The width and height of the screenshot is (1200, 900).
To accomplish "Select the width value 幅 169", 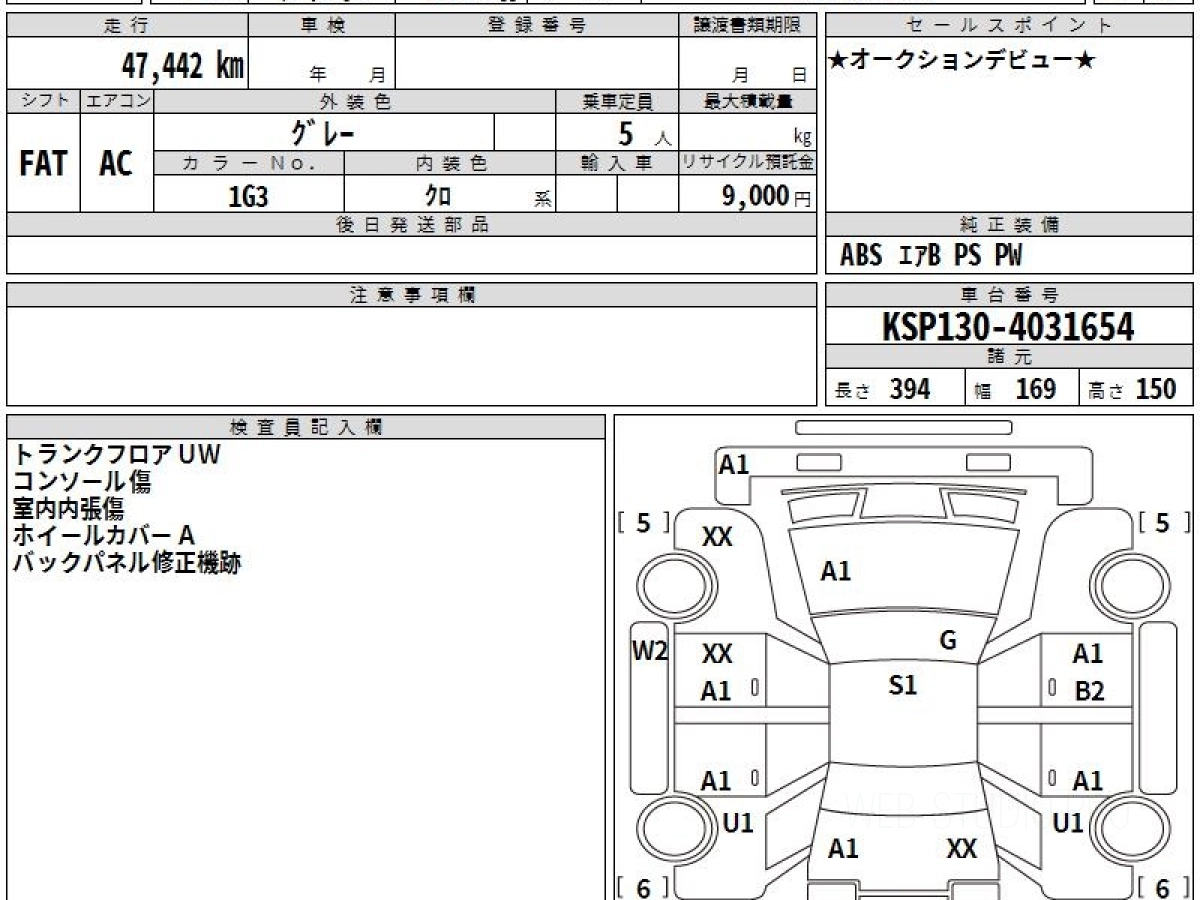I will (x=1016, y=389).
